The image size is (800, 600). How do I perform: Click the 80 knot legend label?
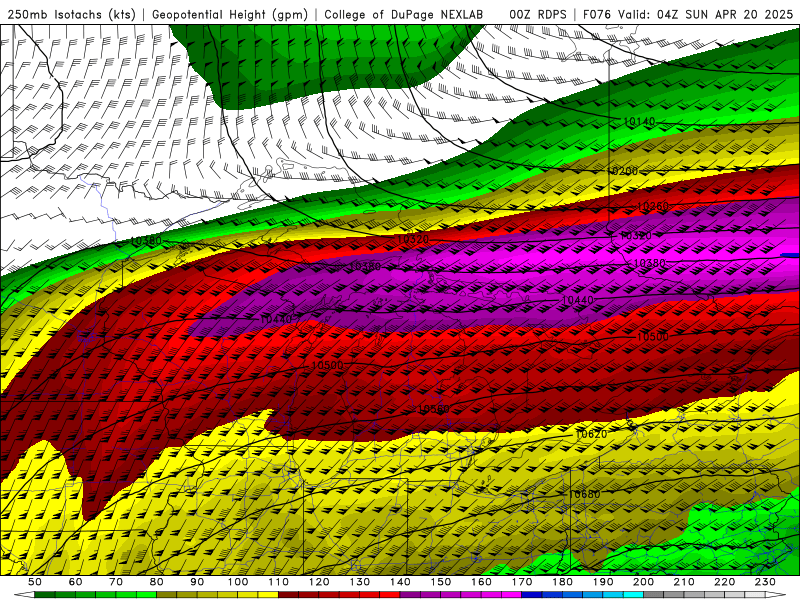pos(157,582)
